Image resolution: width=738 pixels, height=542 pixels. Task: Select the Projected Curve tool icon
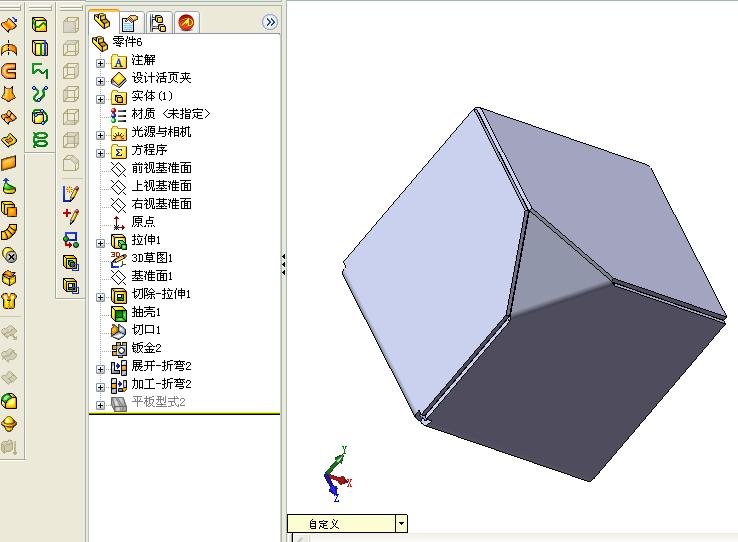40,48
